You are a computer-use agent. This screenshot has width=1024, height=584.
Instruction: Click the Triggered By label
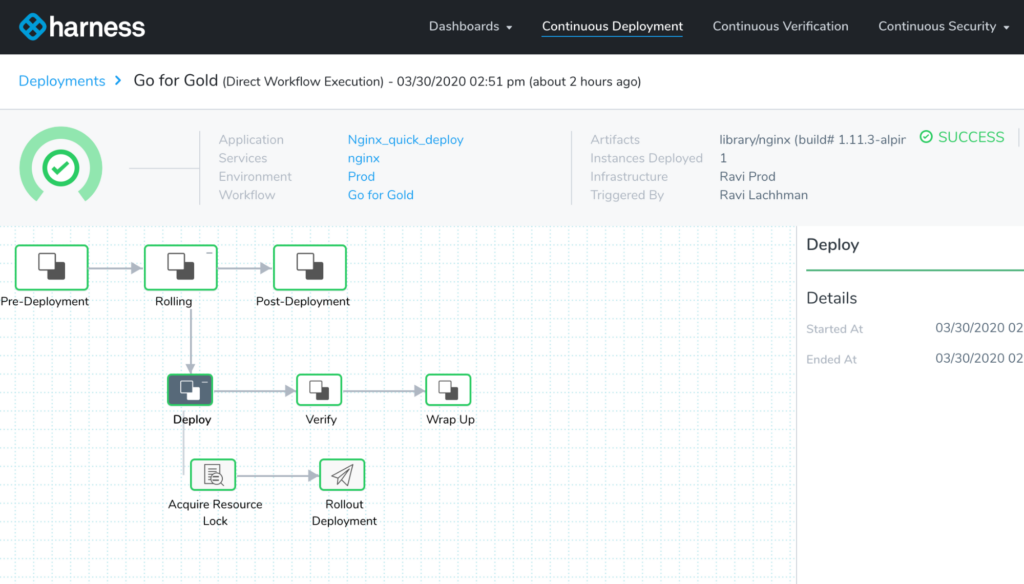(x=627, y=195)
